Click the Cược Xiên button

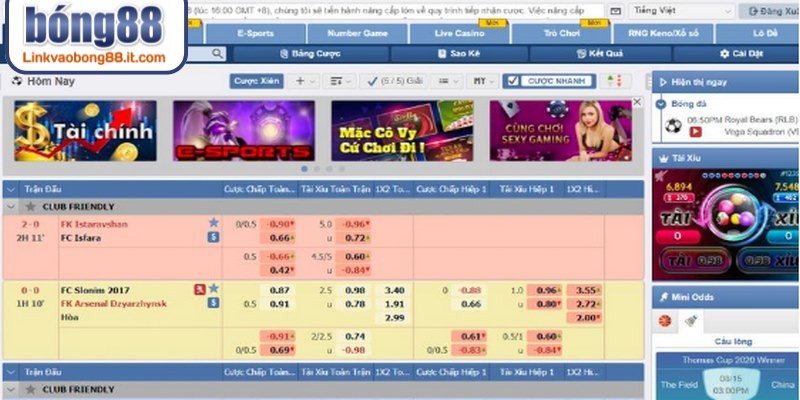[x=256, y=81]
